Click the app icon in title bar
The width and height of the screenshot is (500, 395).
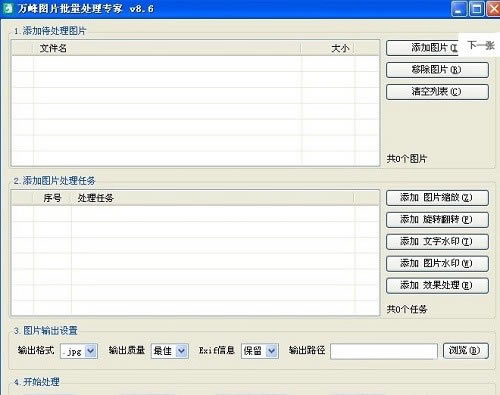click(7, 9)
